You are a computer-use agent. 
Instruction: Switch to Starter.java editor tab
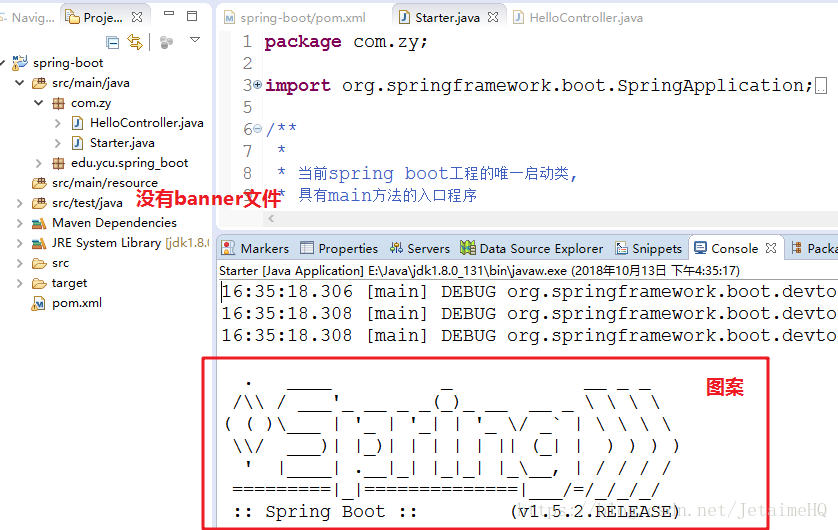click(447, 18)
